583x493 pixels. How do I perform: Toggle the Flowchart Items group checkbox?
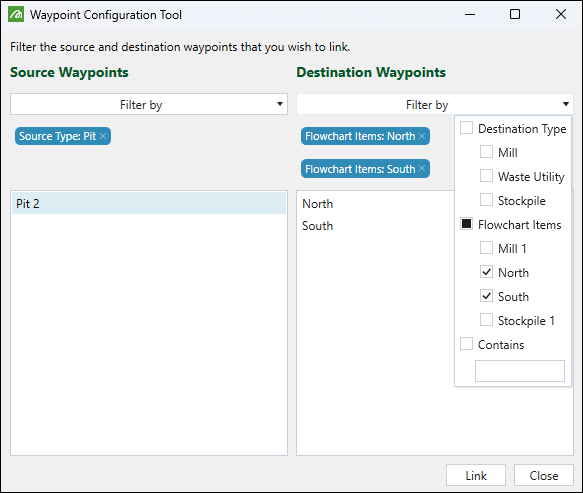[x=466, y=224]
